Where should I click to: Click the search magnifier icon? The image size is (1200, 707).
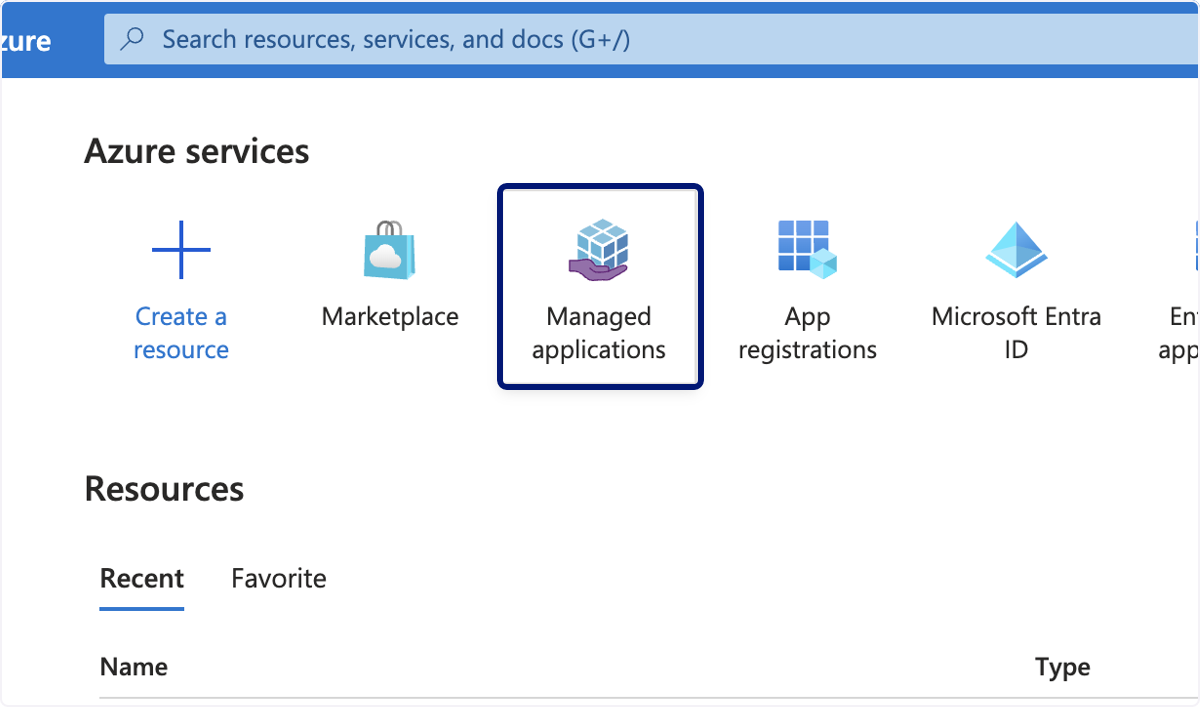coord(133,39)
